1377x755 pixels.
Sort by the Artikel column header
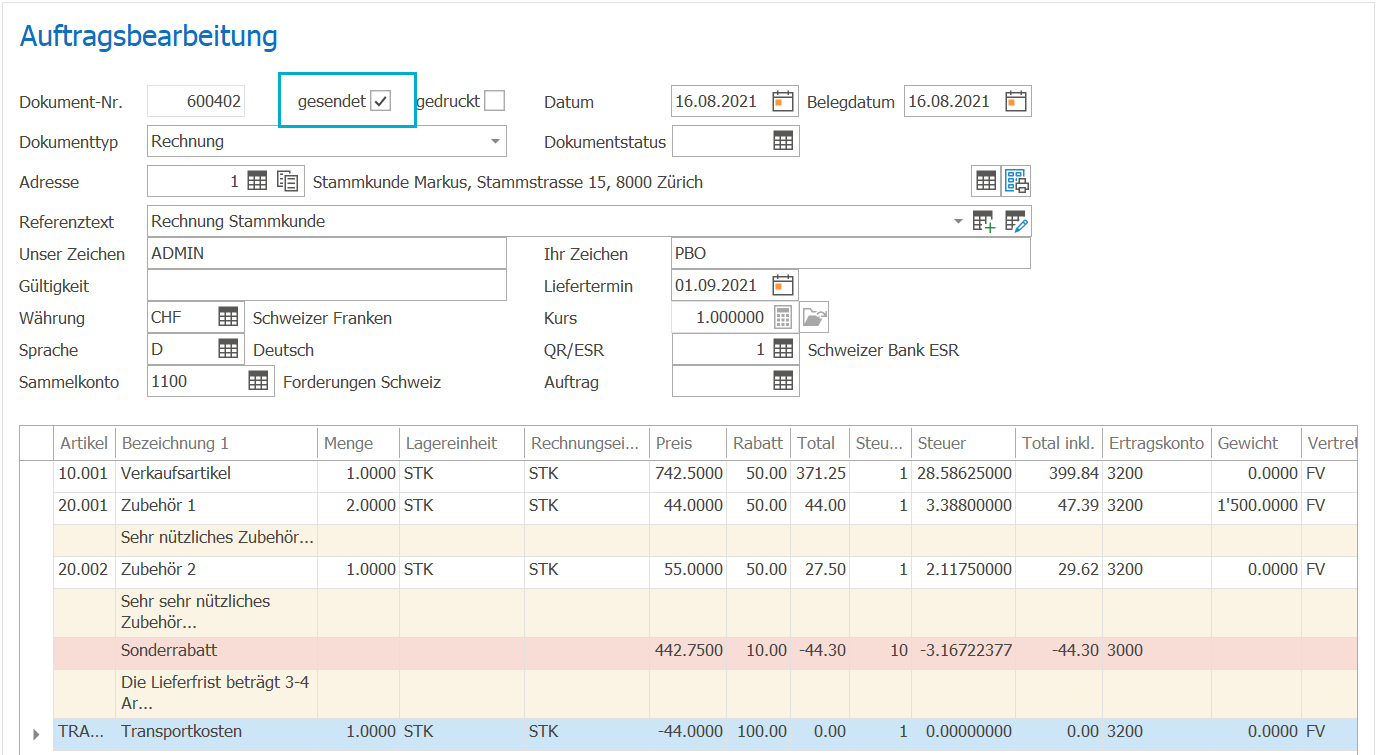tap(84, 443)
